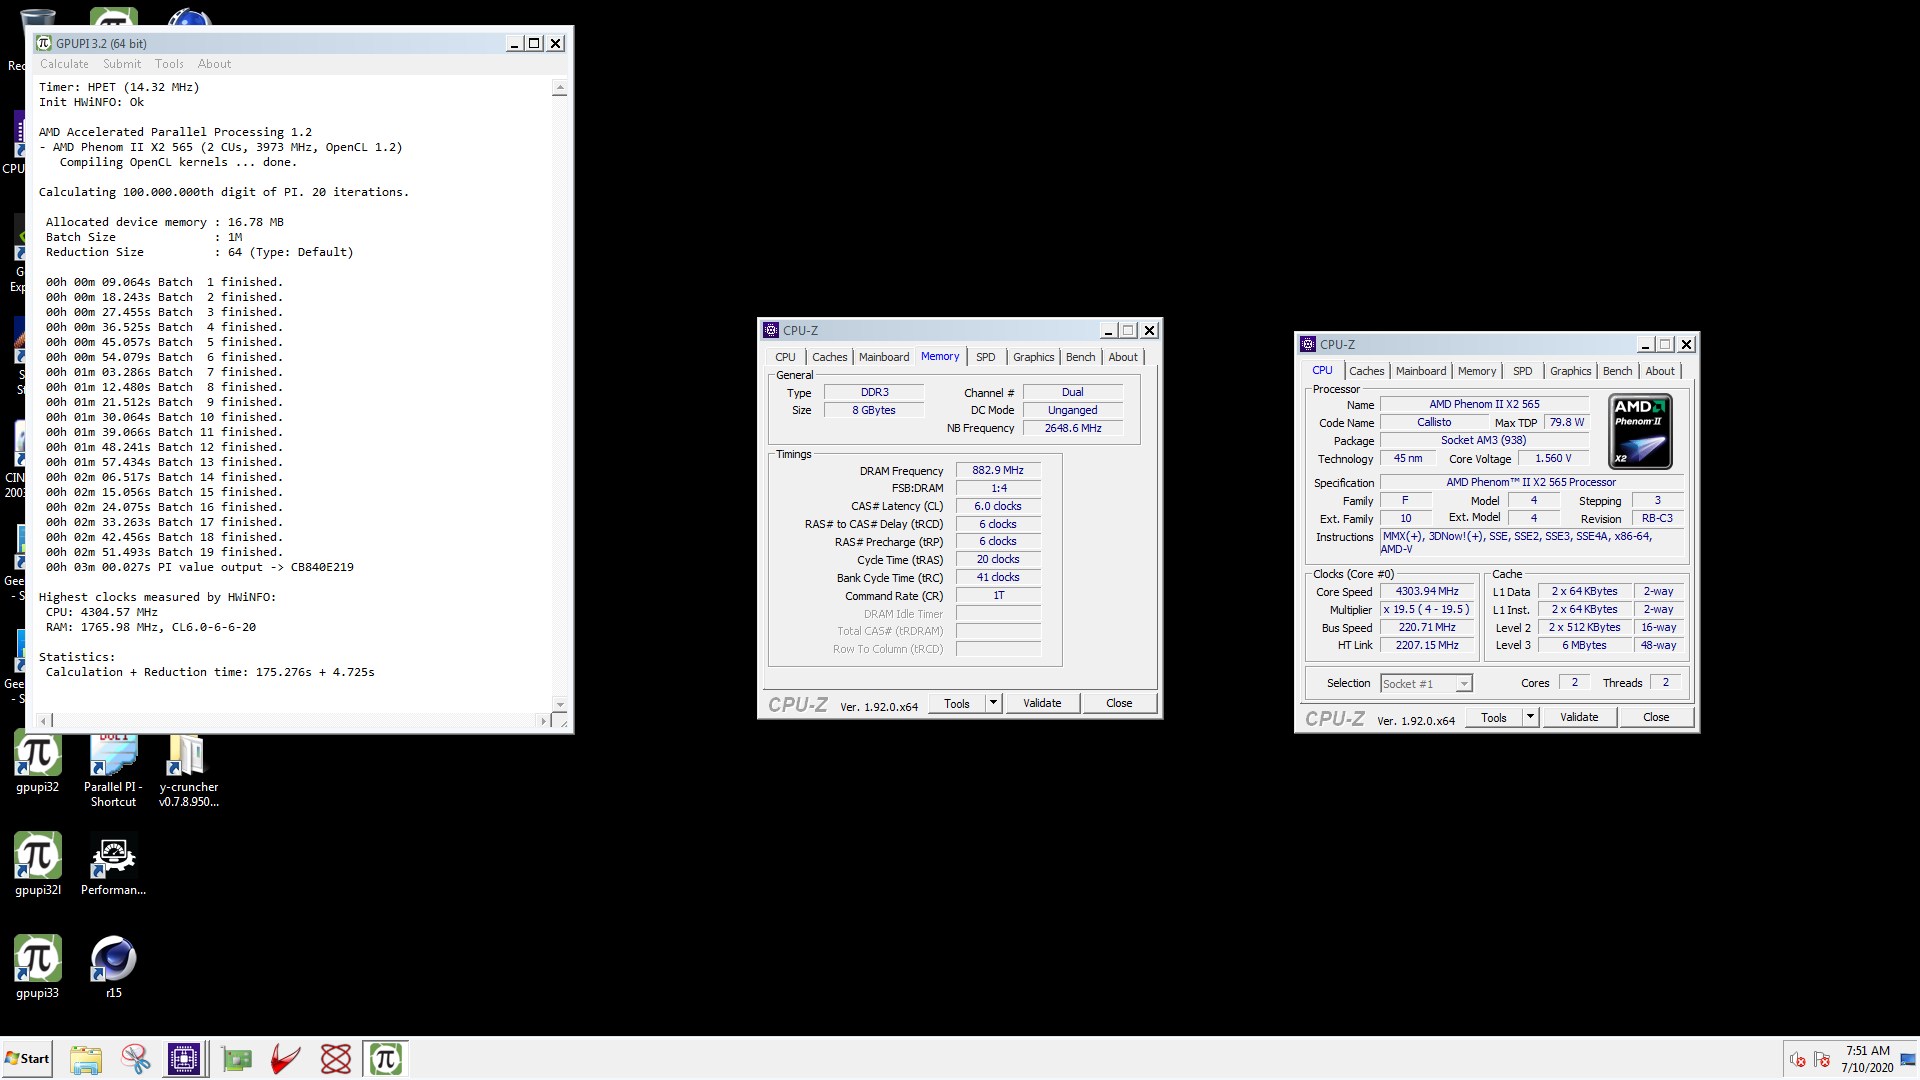Click Close button in Memory CPU-Z window
Image resolution: width=1920 pixels, height=1080 pixels.
1119,703
